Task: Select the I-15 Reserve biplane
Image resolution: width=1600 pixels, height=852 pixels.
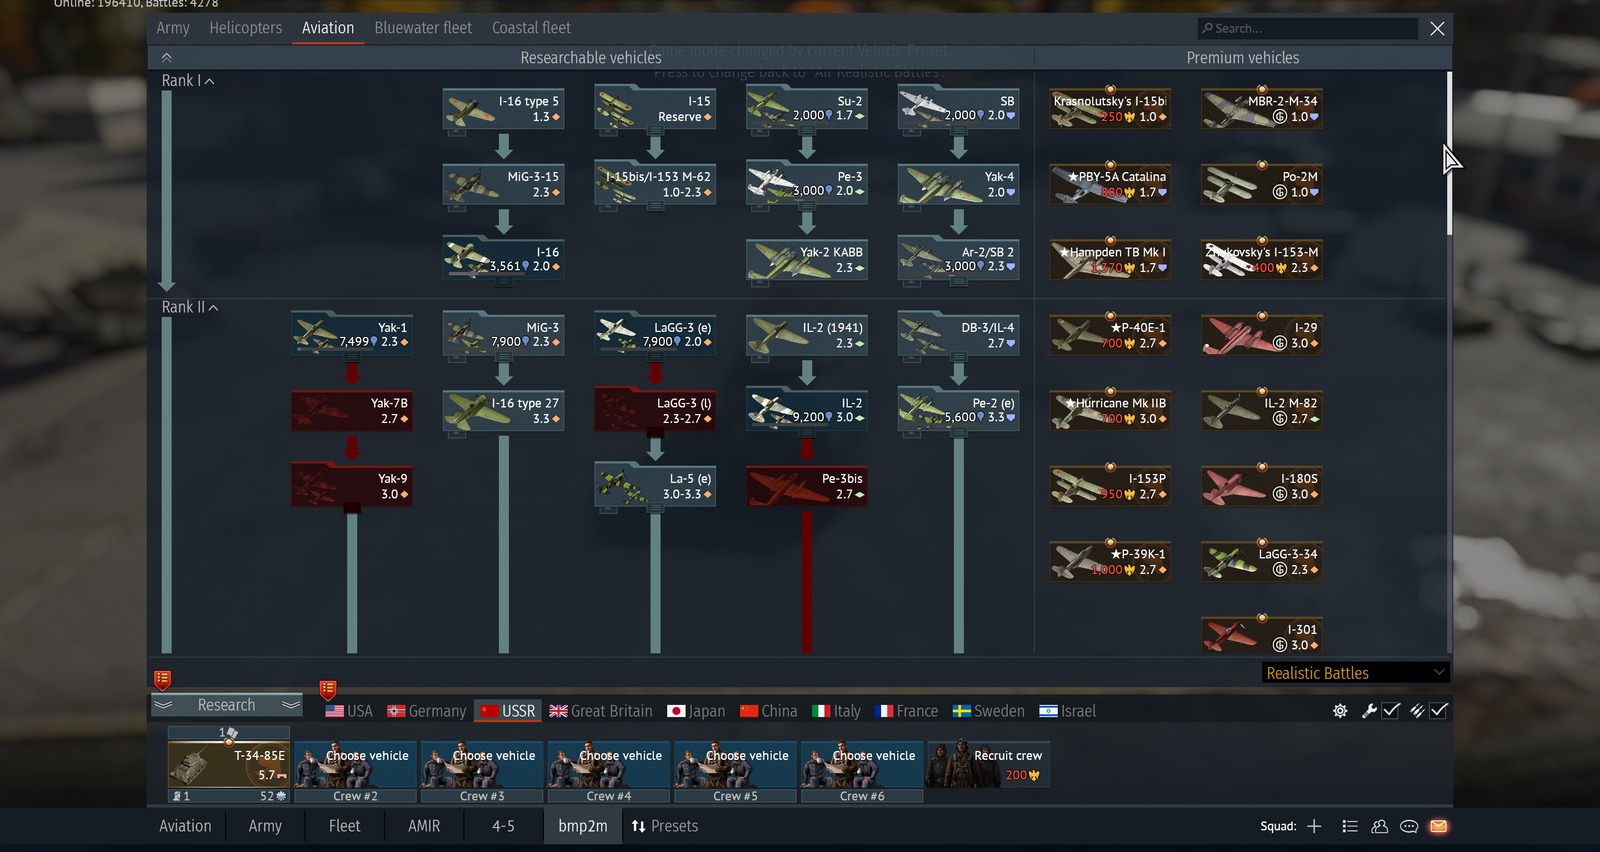Action: tap(655, 109)
